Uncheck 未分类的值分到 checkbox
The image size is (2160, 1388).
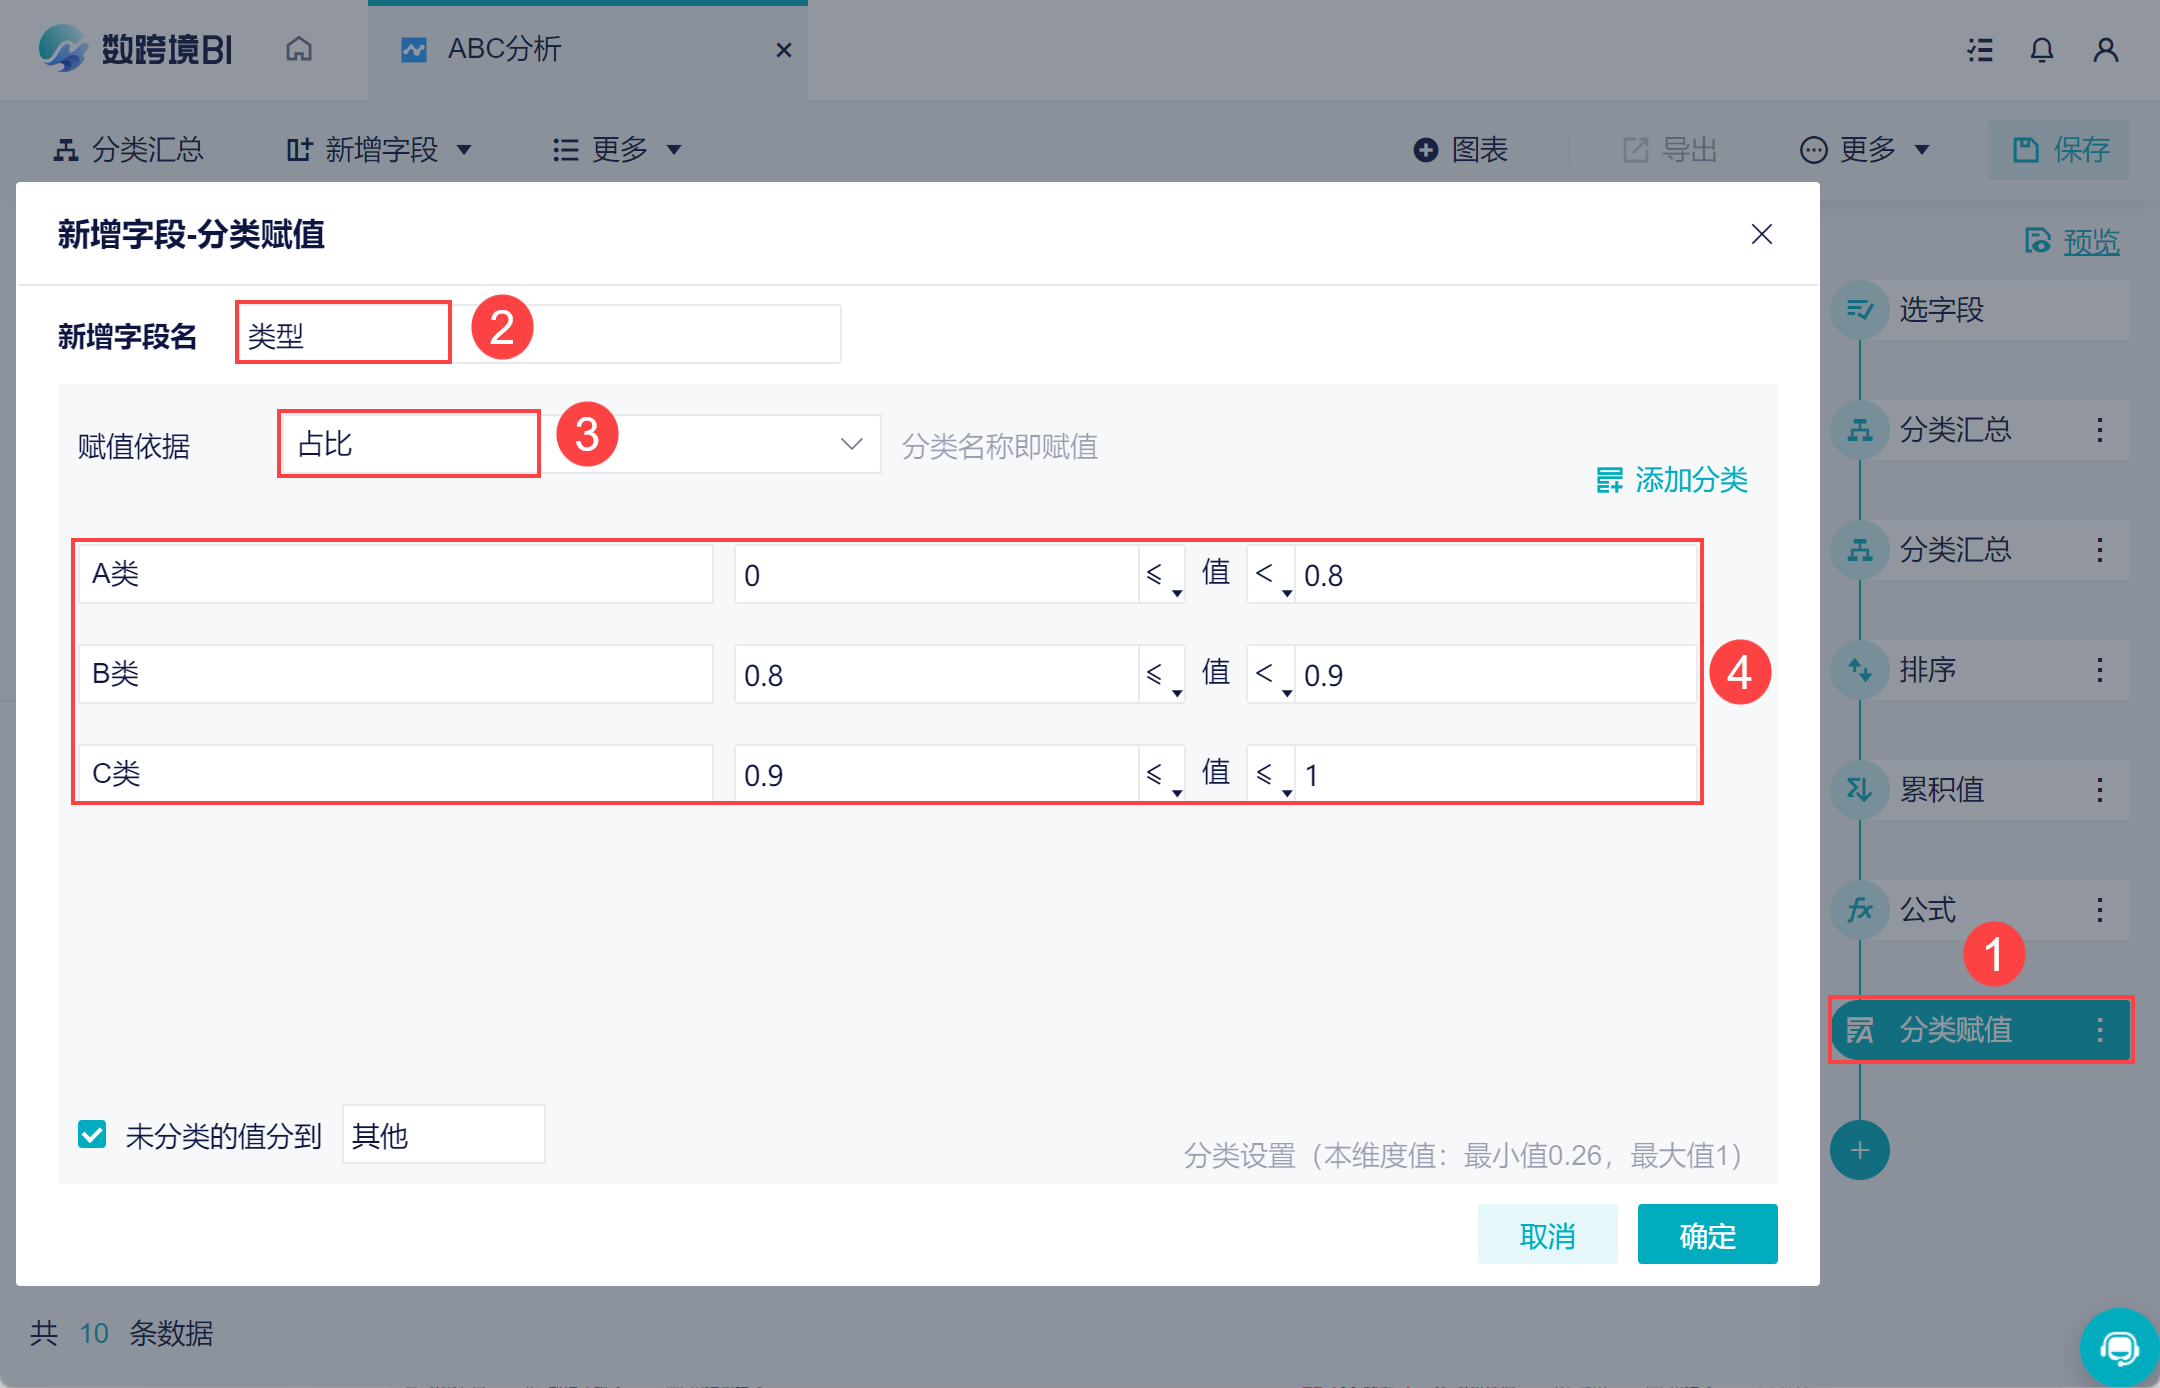[92, 1135]
